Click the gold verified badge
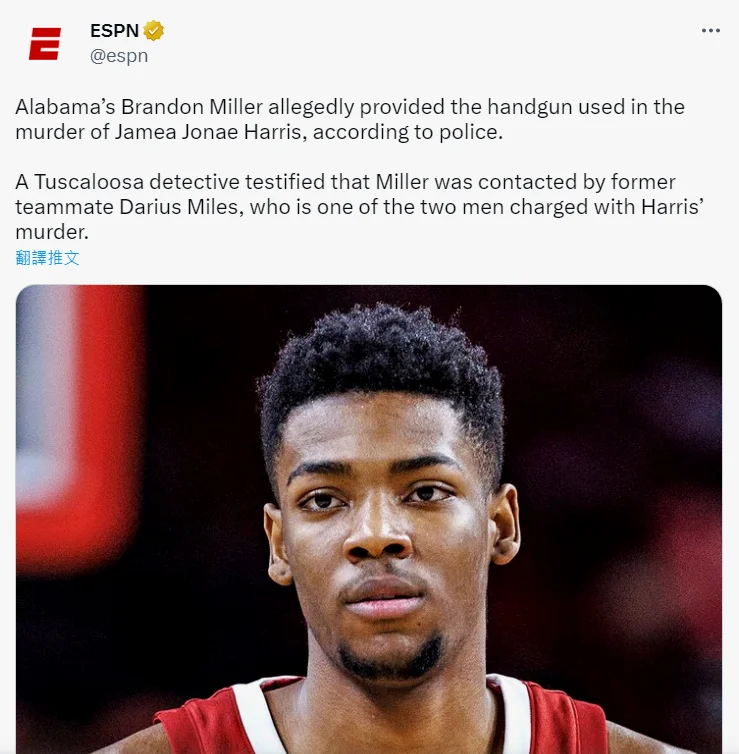The height and width of the screenshot is (754, 739). (x=153, y=31)
